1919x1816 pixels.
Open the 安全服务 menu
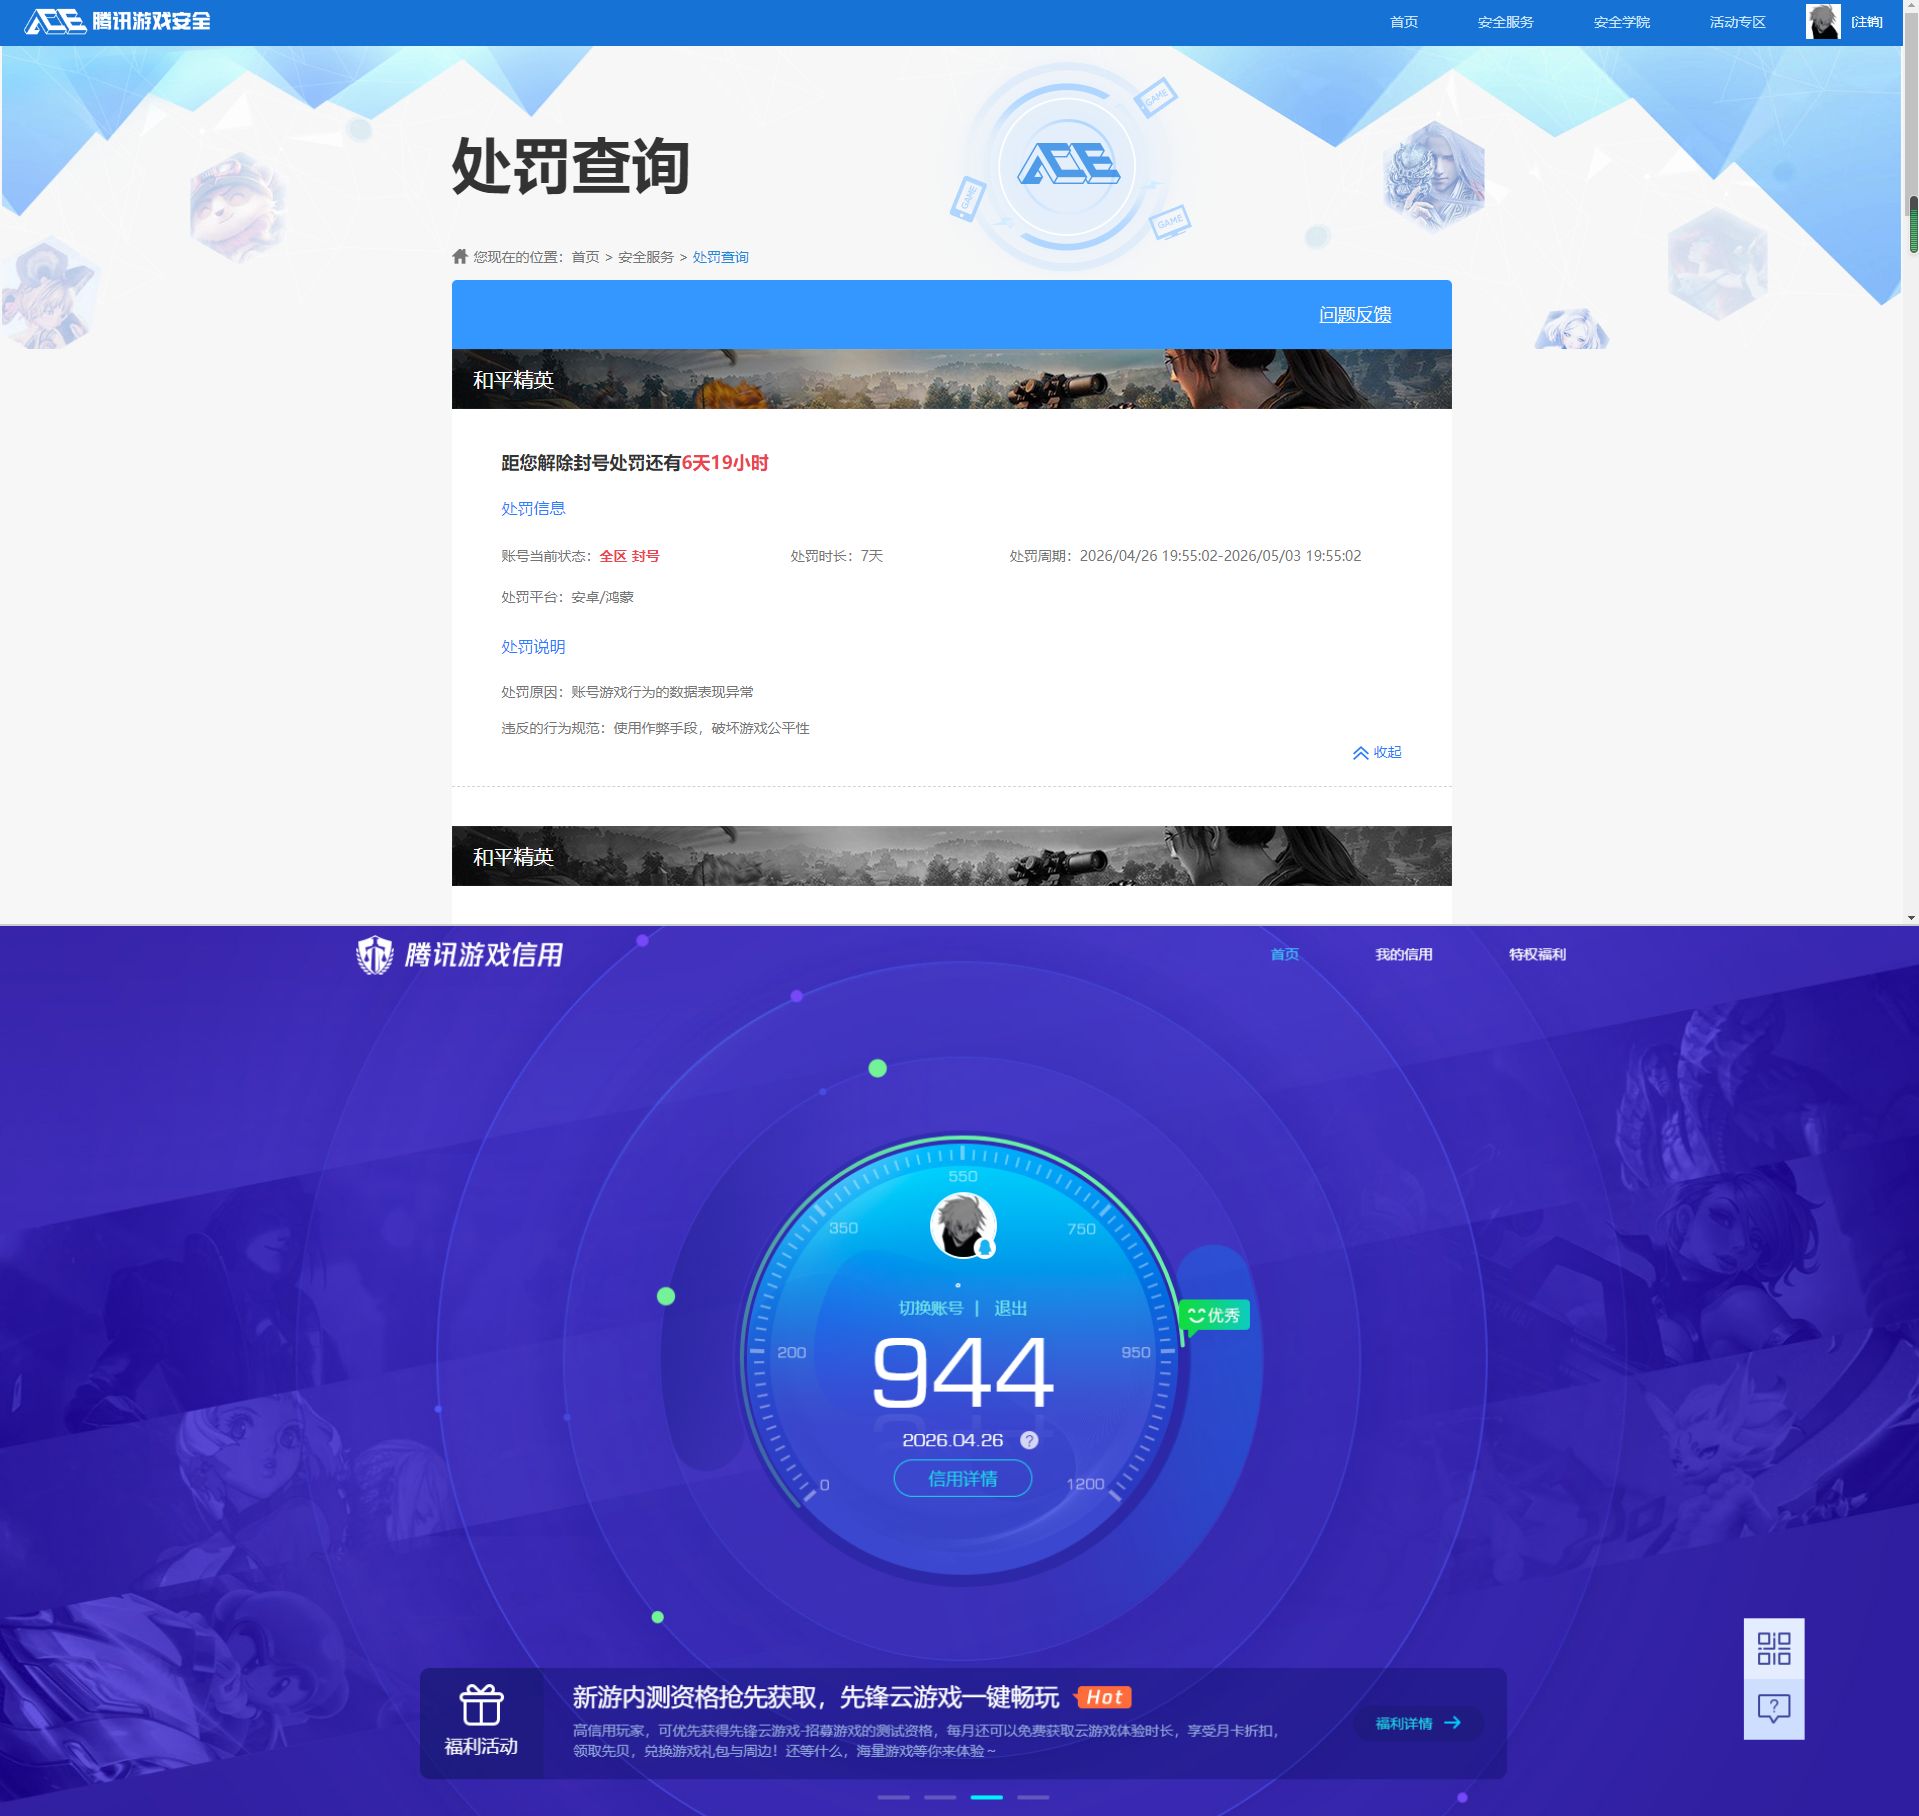(1505, 22)
